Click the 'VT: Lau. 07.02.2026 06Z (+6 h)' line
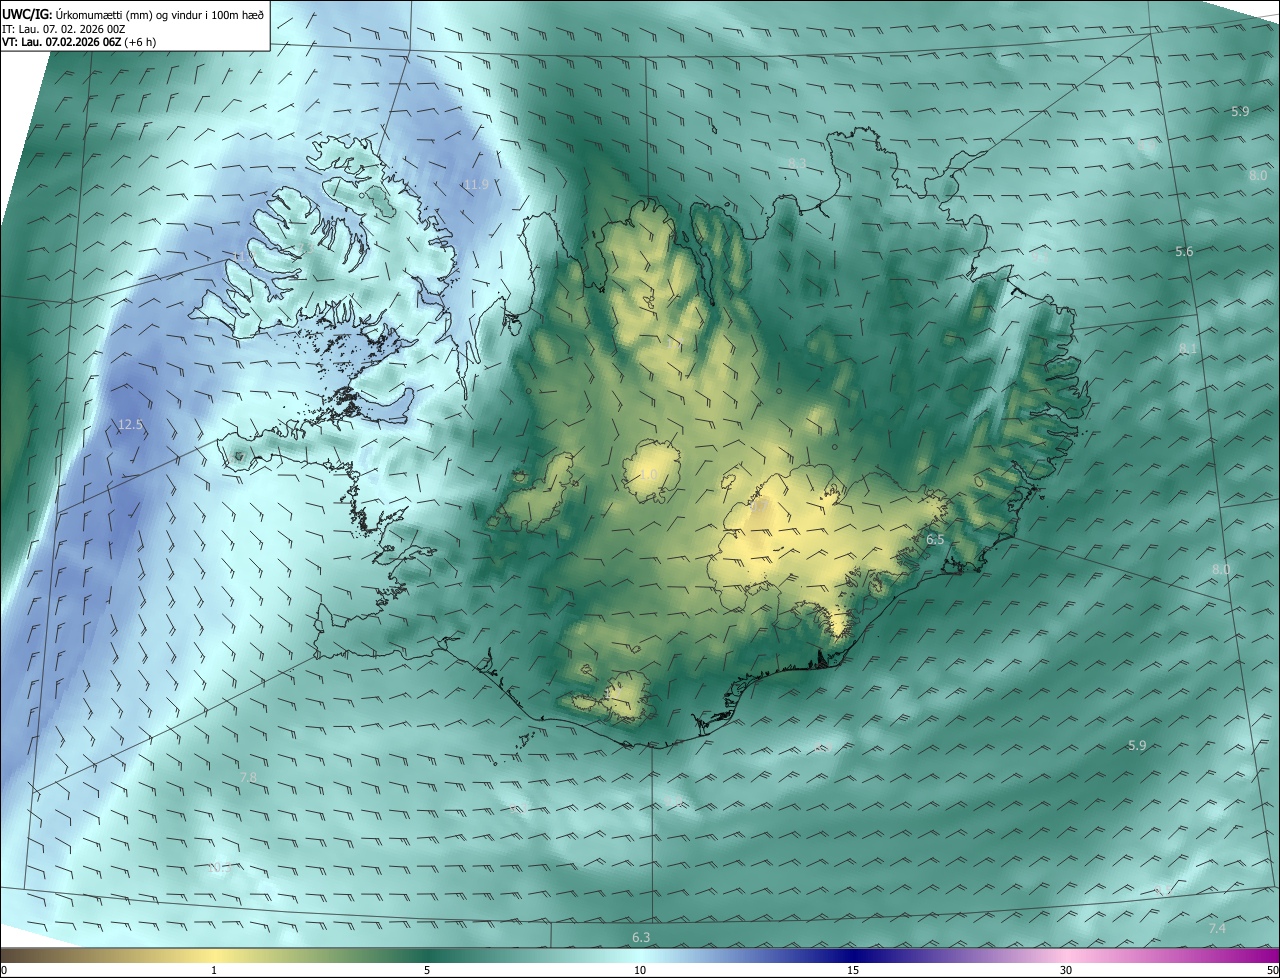Viewport: 1280px width, 978px height. click(79, 42)
